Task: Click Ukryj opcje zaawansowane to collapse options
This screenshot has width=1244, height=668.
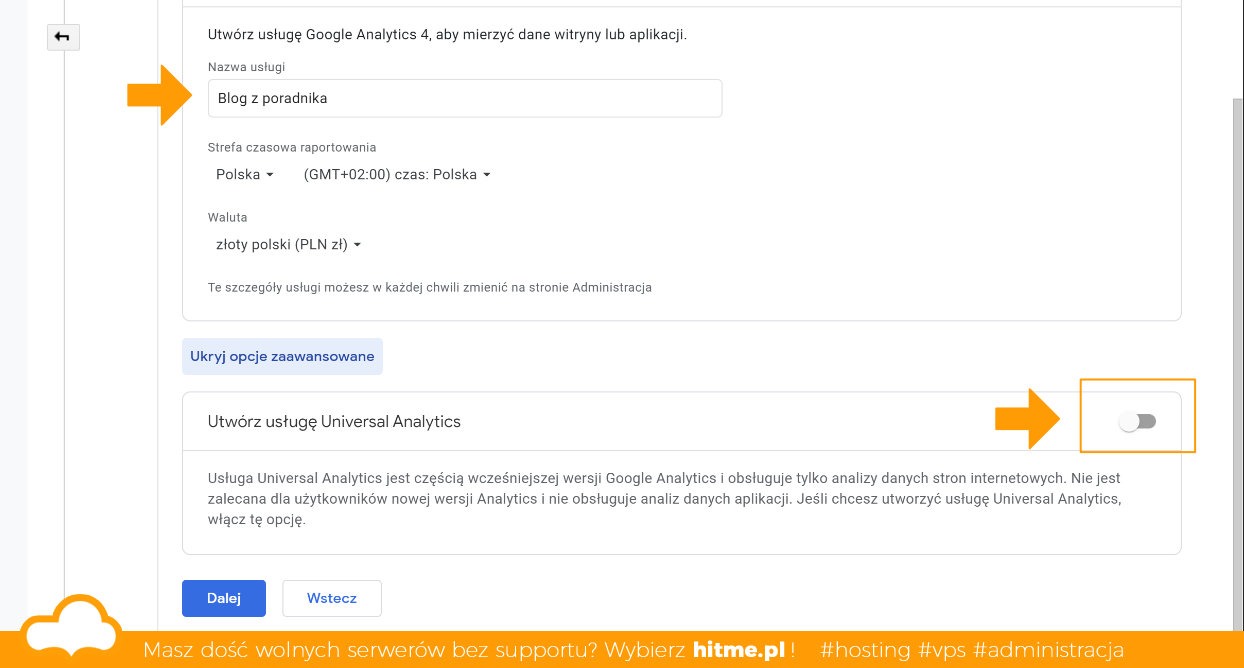Action: tap(282, 356)
